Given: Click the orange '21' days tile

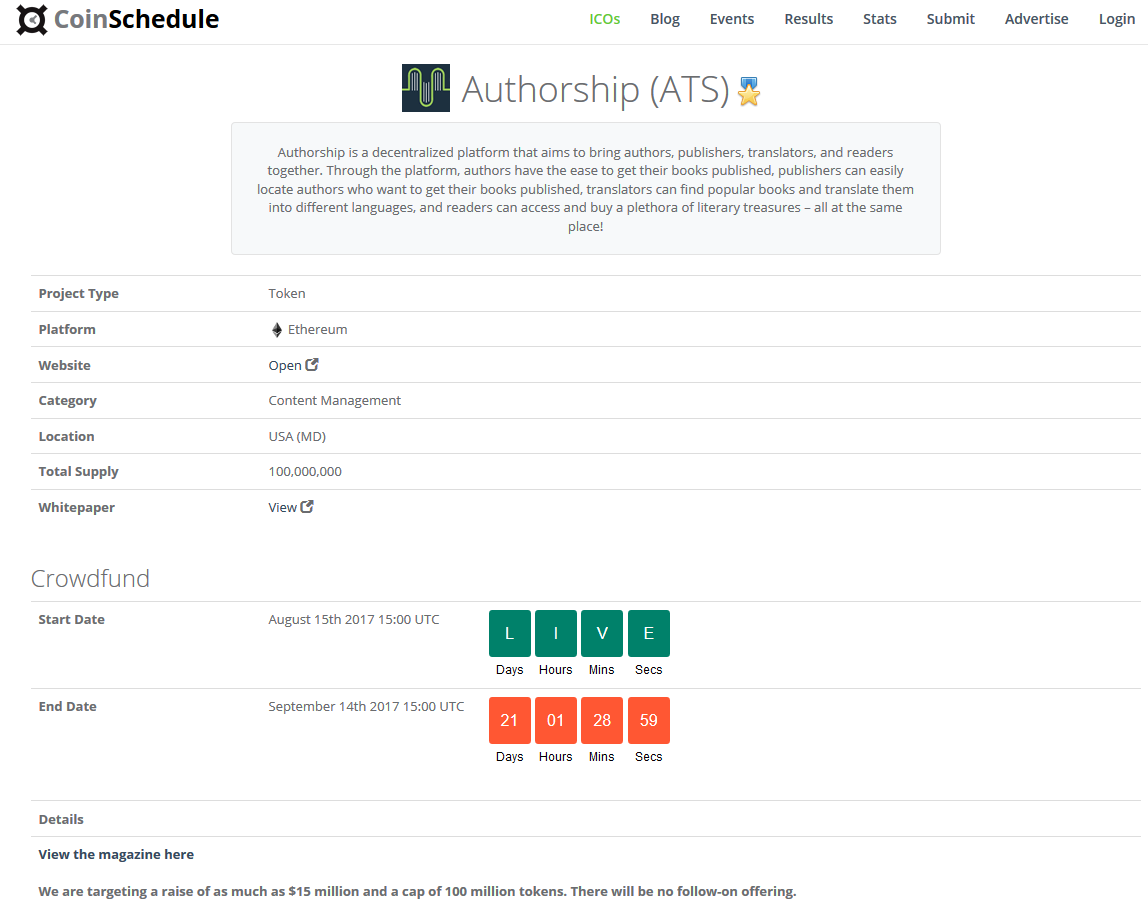Looking at the screenshot, I should click(510, 720).
